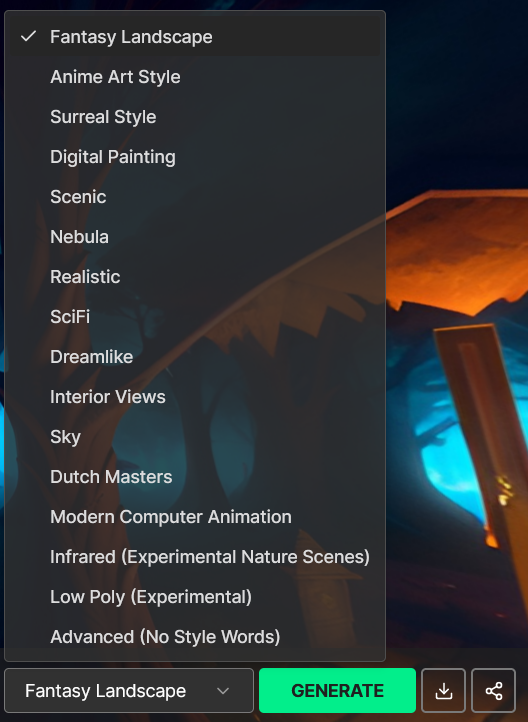The width and height of the screenshot is (528, 722).
Task: Select Modern Computer Animation
Action: [195, 517]
